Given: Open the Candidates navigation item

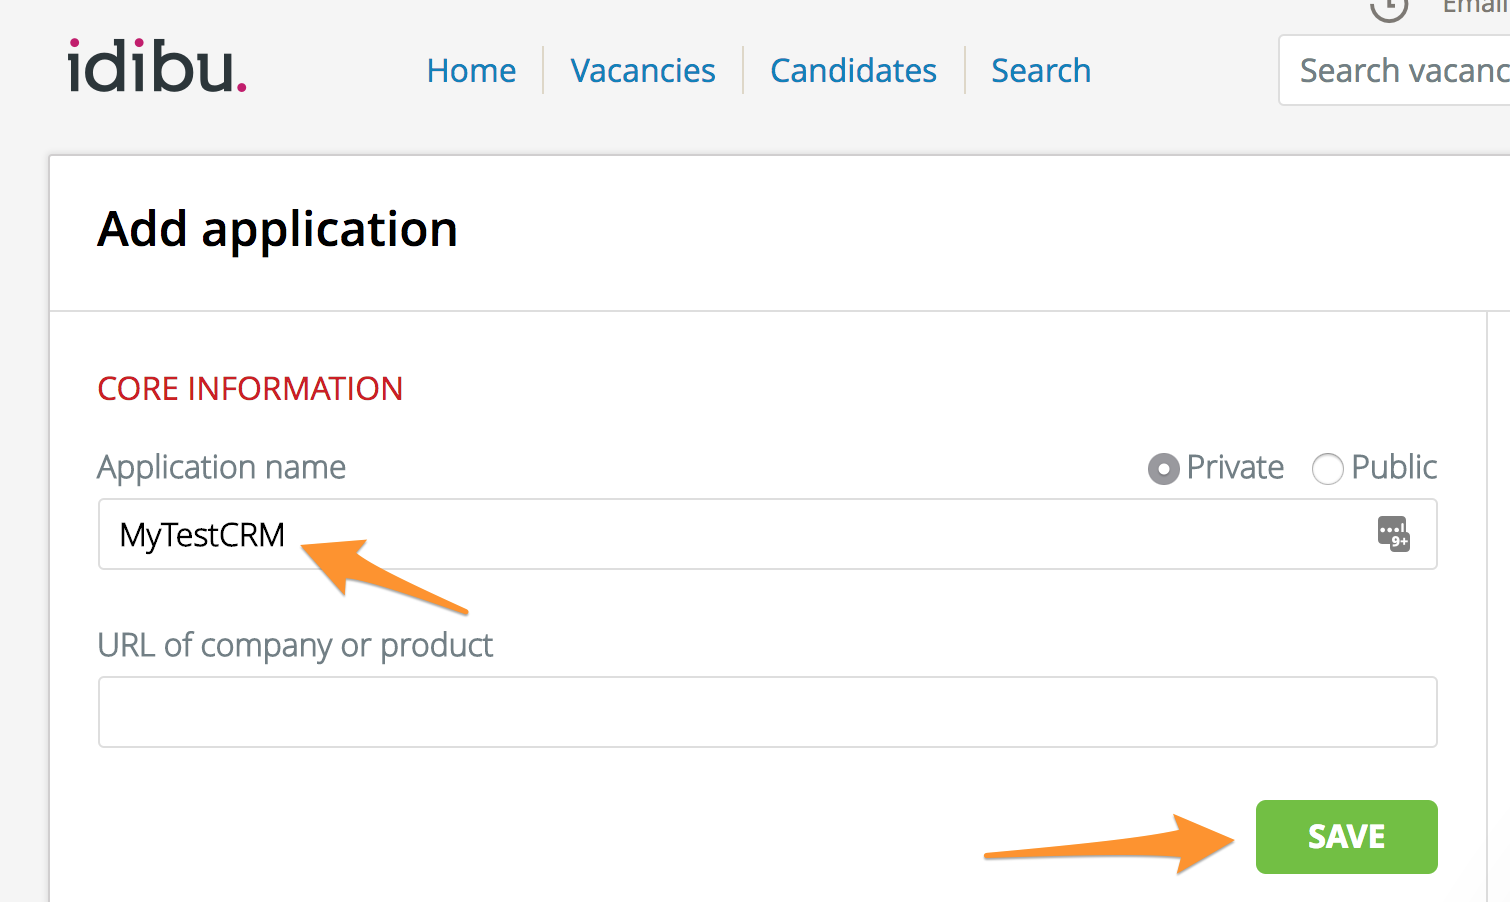Looking at the screenshot, I should [x=853, y=71].
